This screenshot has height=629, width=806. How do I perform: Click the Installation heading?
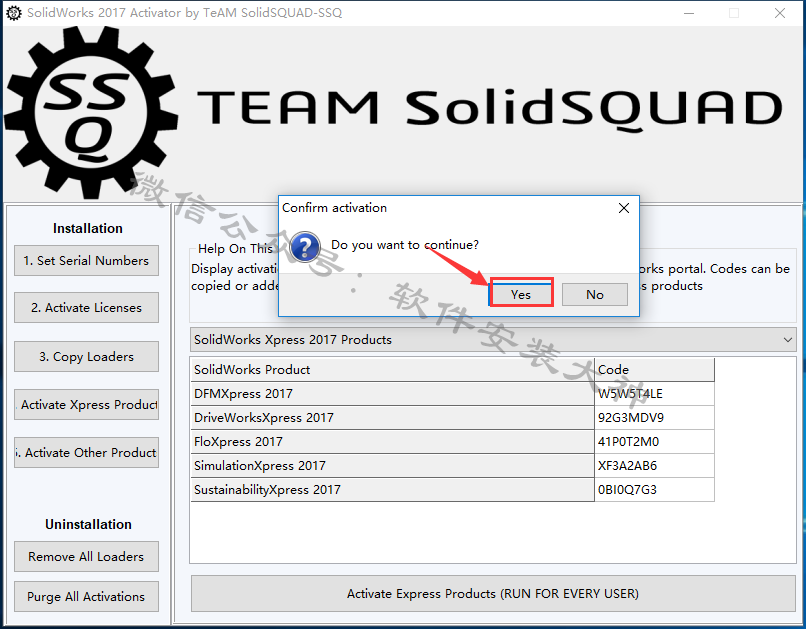88,228
